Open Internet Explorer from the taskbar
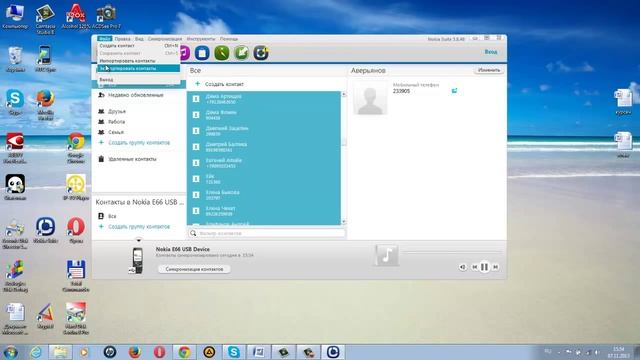This screenshot has height=360, width=640. coord(36,352)
